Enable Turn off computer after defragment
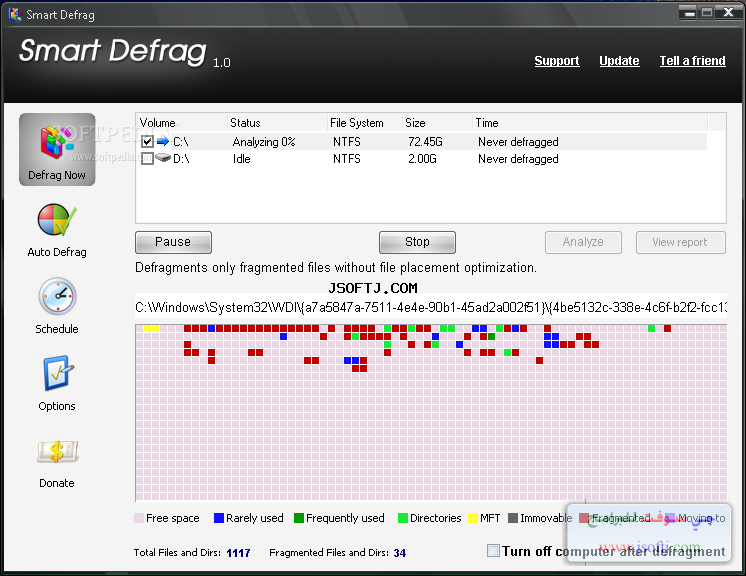The height and width of the screenshot is (576, 746). (x=493, y=551)
